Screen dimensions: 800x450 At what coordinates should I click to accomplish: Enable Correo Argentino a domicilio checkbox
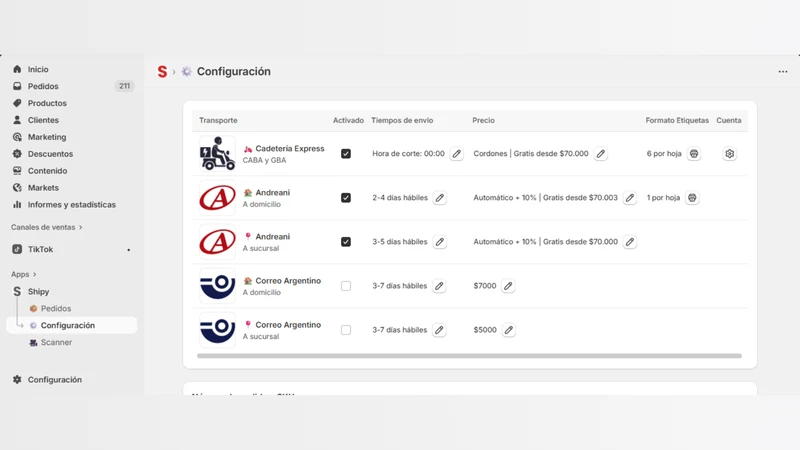346,286
